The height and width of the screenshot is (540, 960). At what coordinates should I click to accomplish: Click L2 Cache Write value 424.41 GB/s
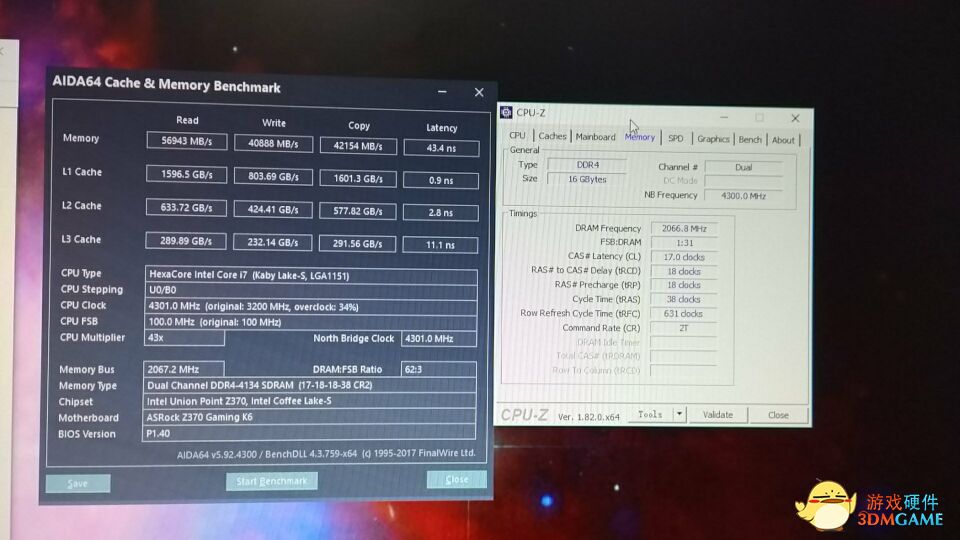coord(273,209)
